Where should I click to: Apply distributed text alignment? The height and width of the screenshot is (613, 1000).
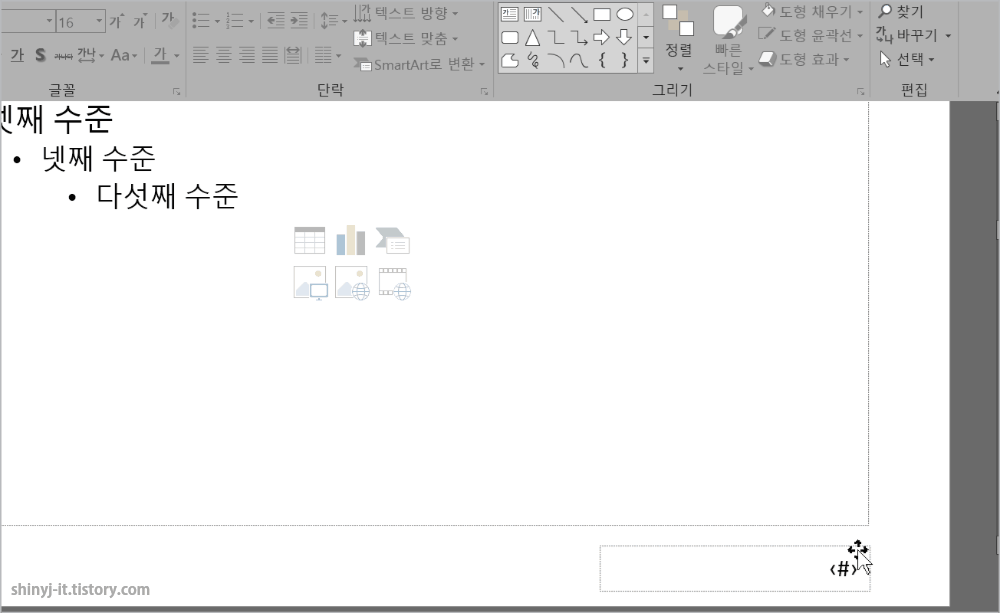tap(293, 56)
